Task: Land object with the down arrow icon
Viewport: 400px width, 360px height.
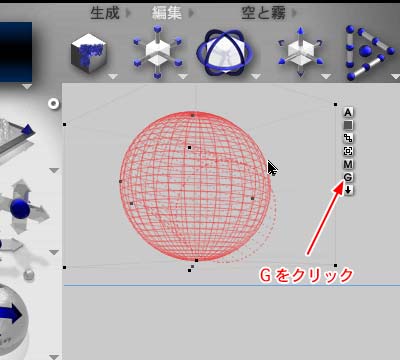Action: 348,190
